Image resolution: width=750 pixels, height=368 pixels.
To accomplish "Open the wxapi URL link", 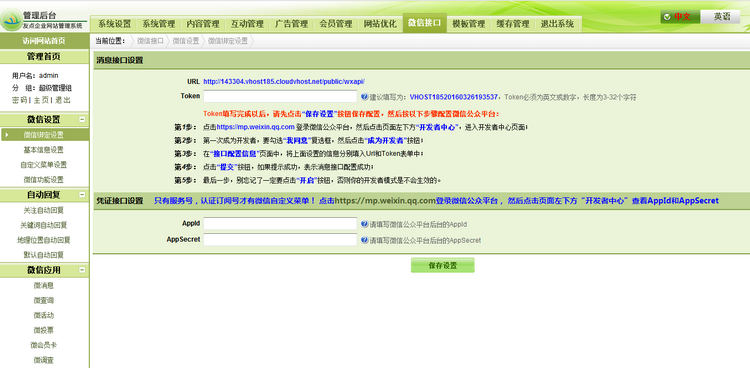I will (x=284, y=82).
